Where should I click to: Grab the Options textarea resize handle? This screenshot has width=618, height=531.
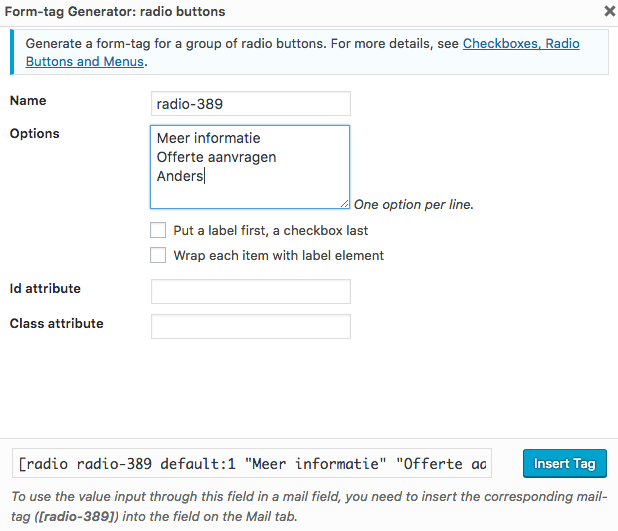[344, 203]
